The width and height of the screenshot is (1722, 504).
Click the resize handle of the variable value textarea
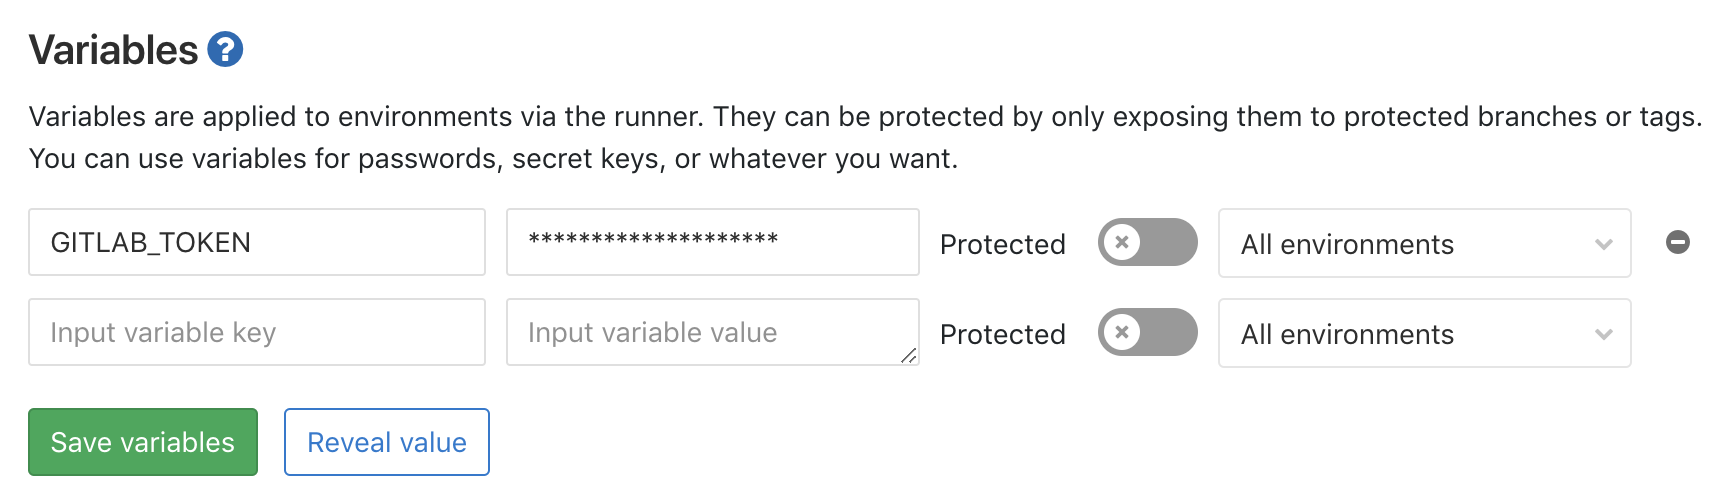click(908, 355)
